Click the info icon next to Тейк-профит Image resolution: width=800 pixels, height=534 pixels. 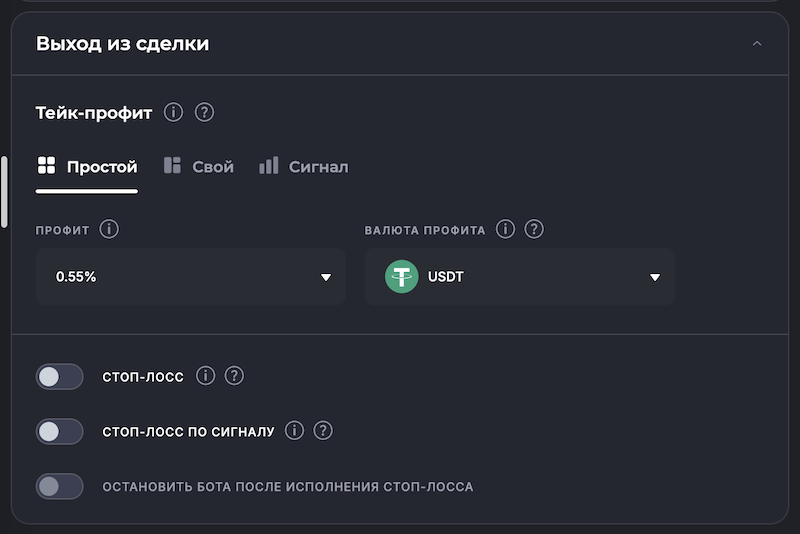click(173, 112)
